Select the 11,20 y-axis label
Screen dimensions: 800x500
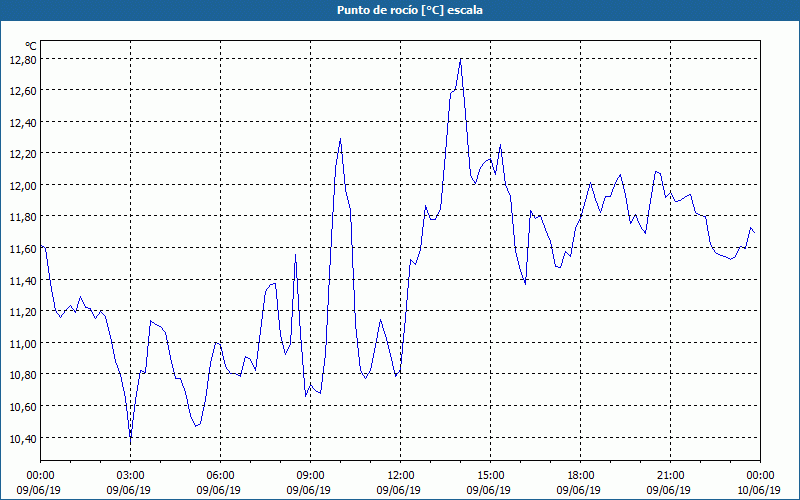(23, 312)
